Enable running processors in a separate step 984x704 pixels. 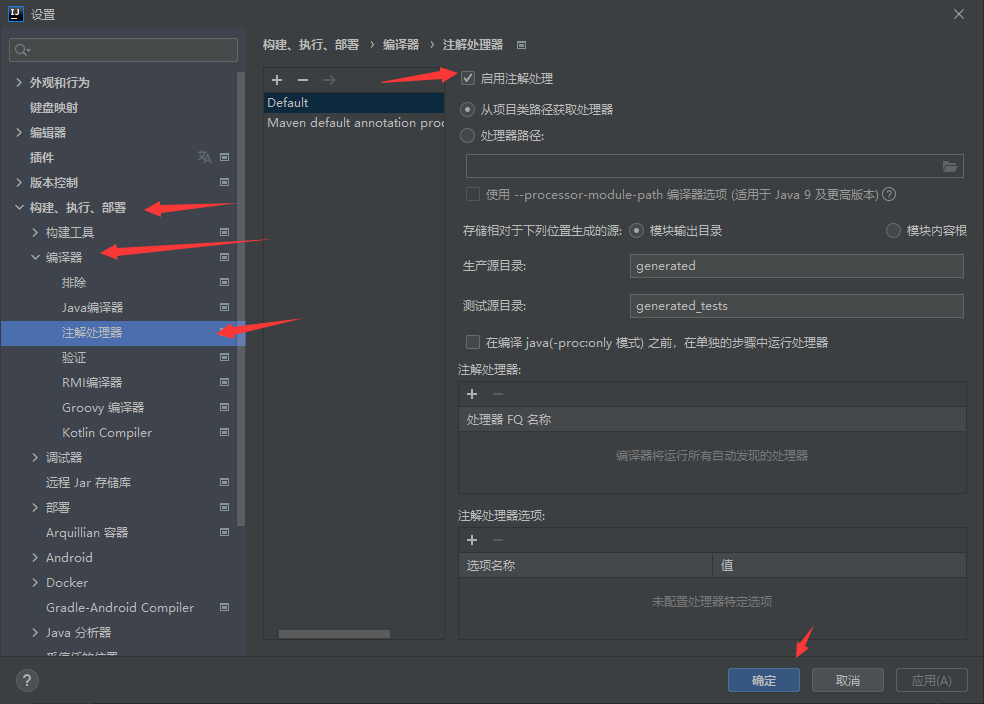(x=473, y=342)
